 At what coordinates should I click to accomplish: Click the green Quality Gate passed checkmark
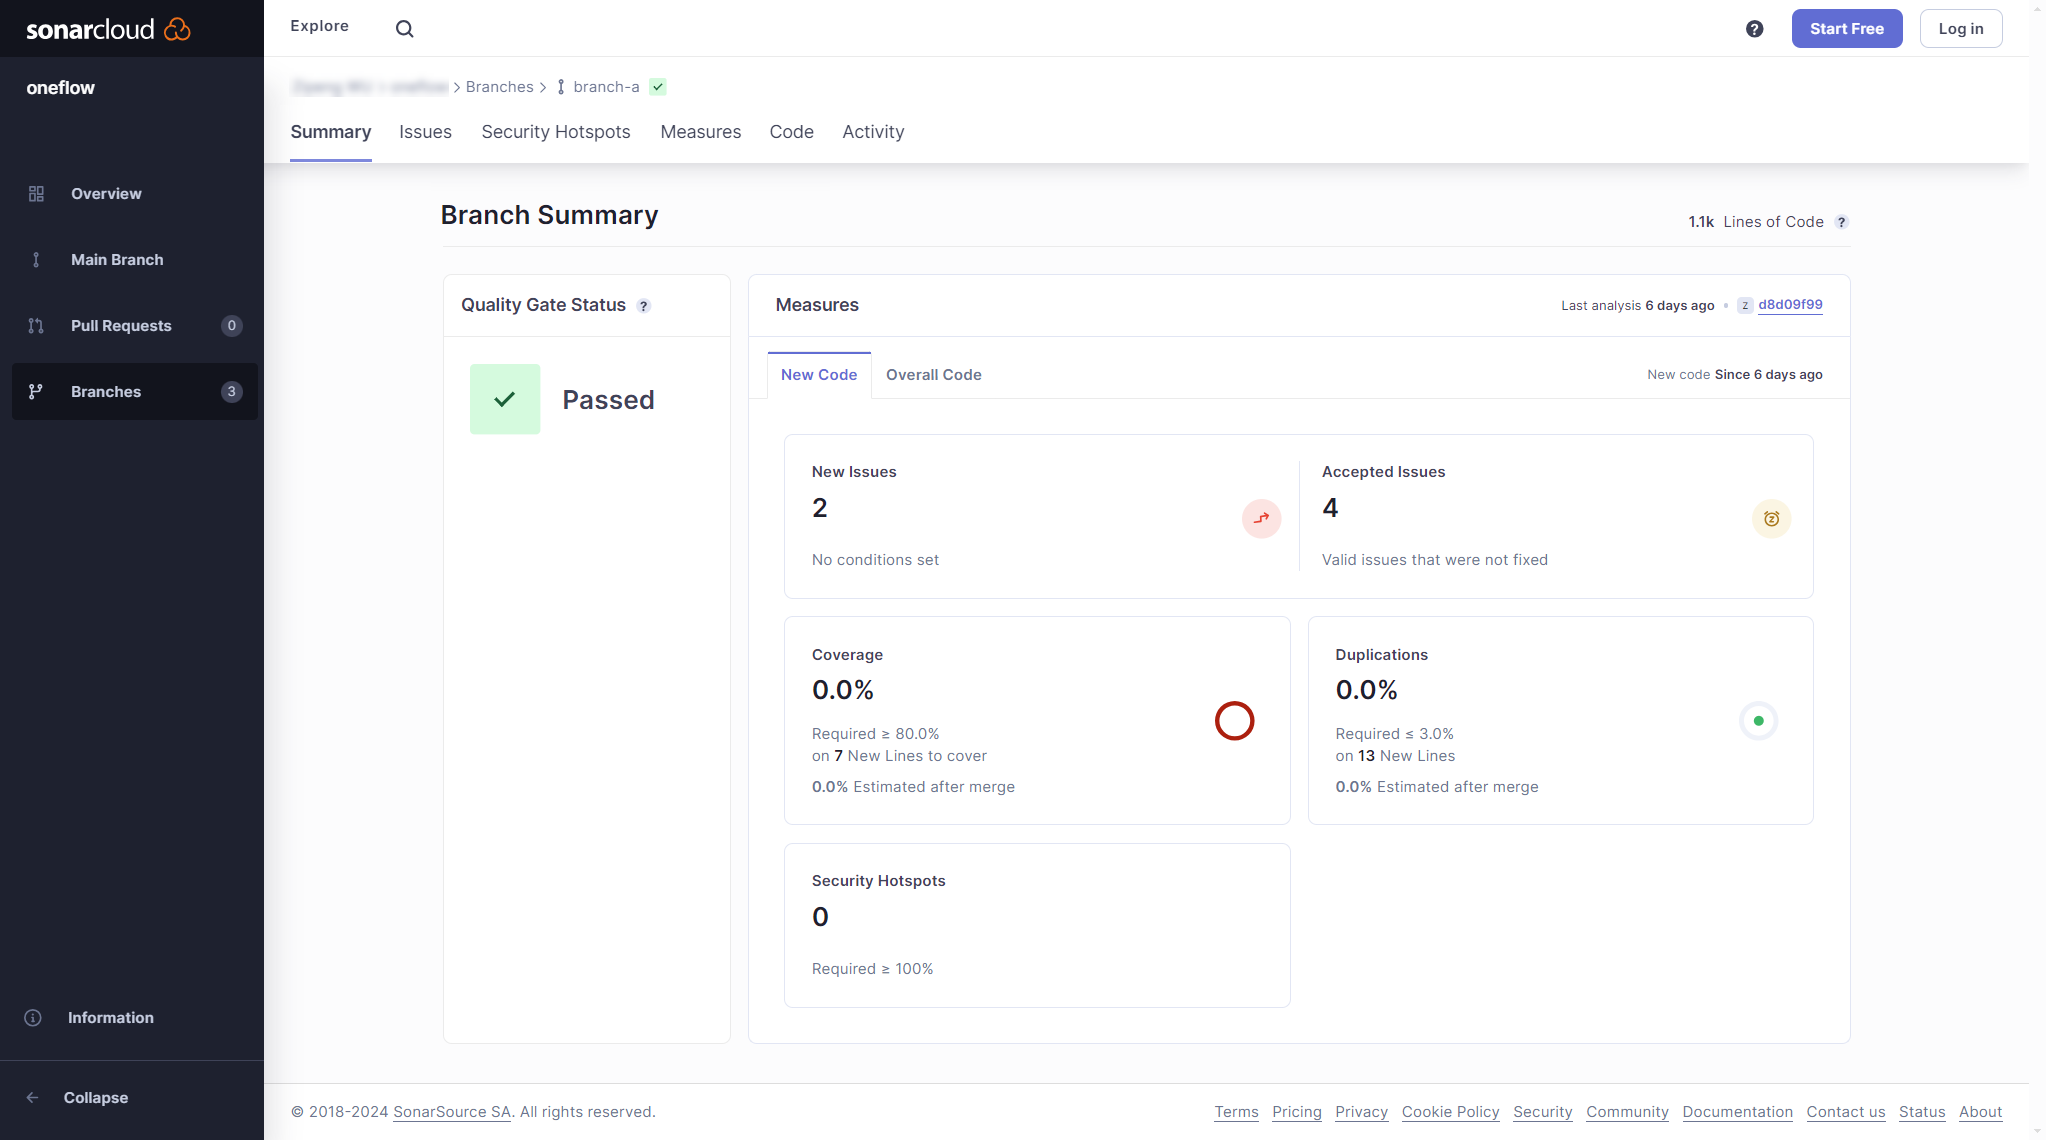(x=504, y=399)
